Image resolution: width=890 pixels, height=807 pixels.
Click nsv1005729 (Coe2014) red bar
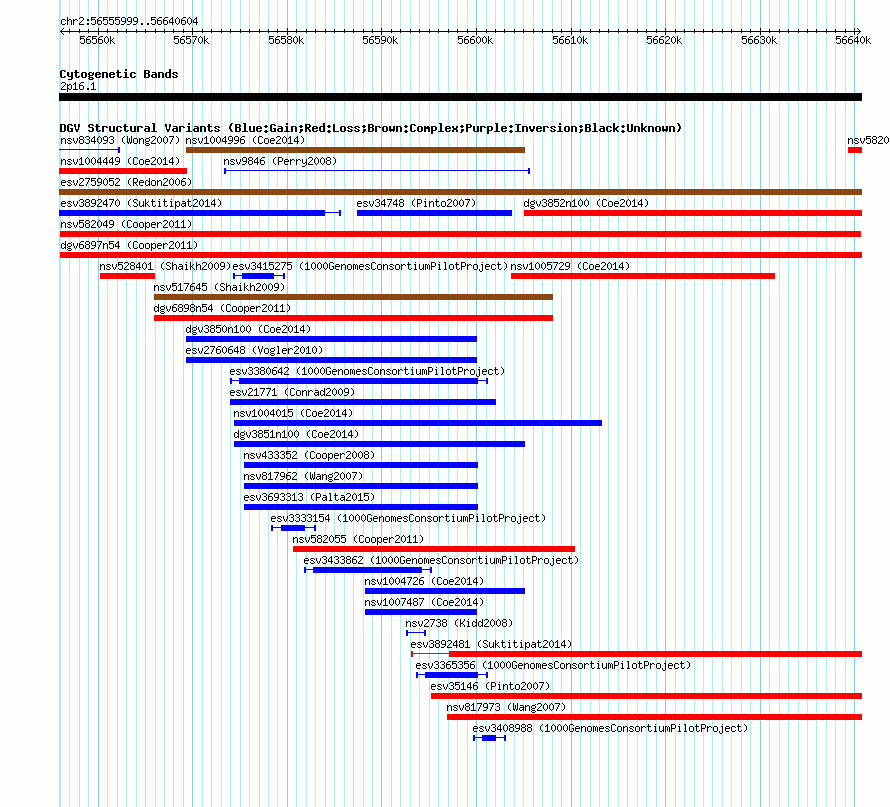(x=643, y=276)
